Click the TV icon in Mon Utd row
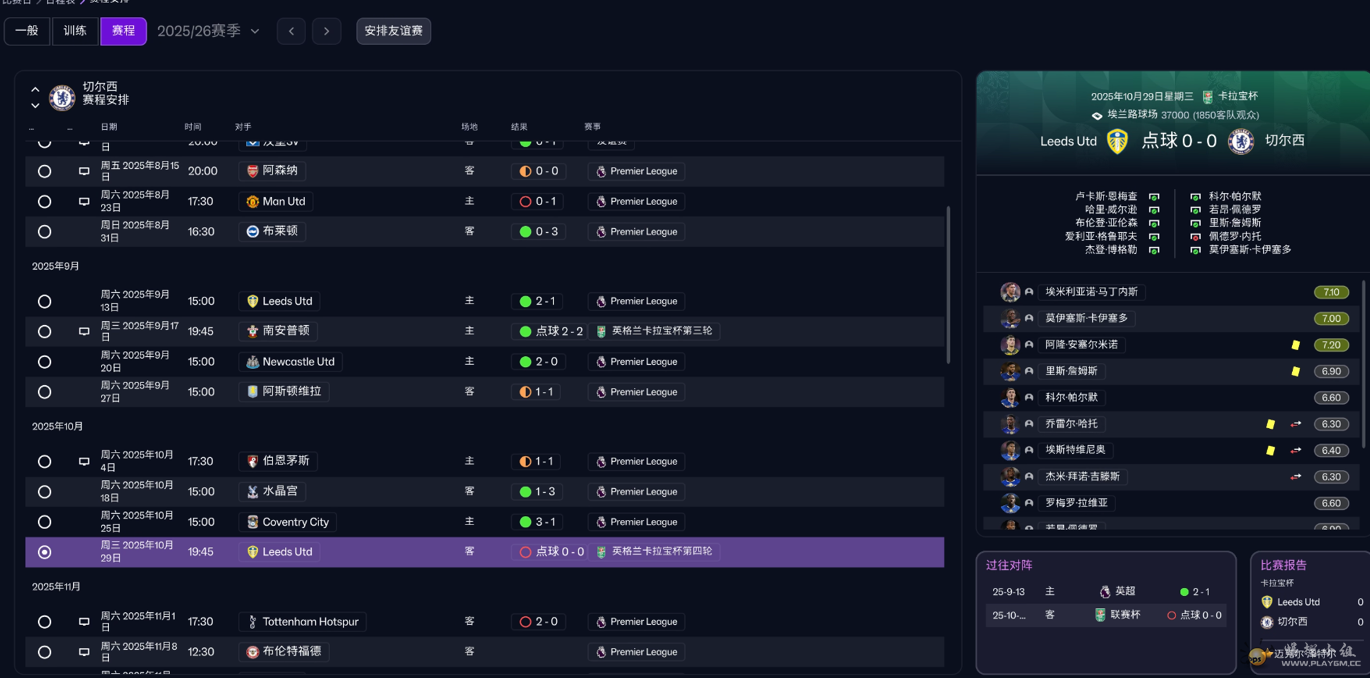 tap(84, 202)
